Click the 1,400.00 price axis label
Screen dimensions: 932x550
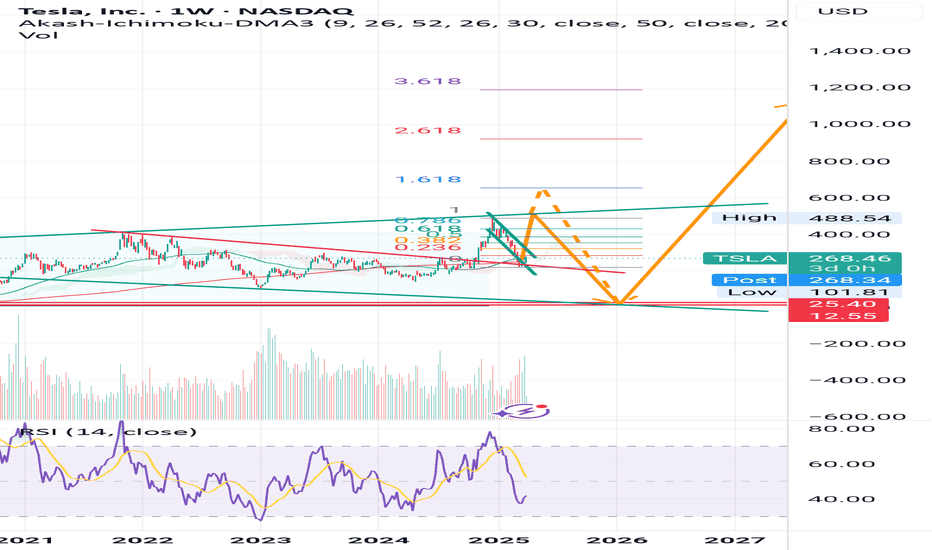click(x=860, y=51)
